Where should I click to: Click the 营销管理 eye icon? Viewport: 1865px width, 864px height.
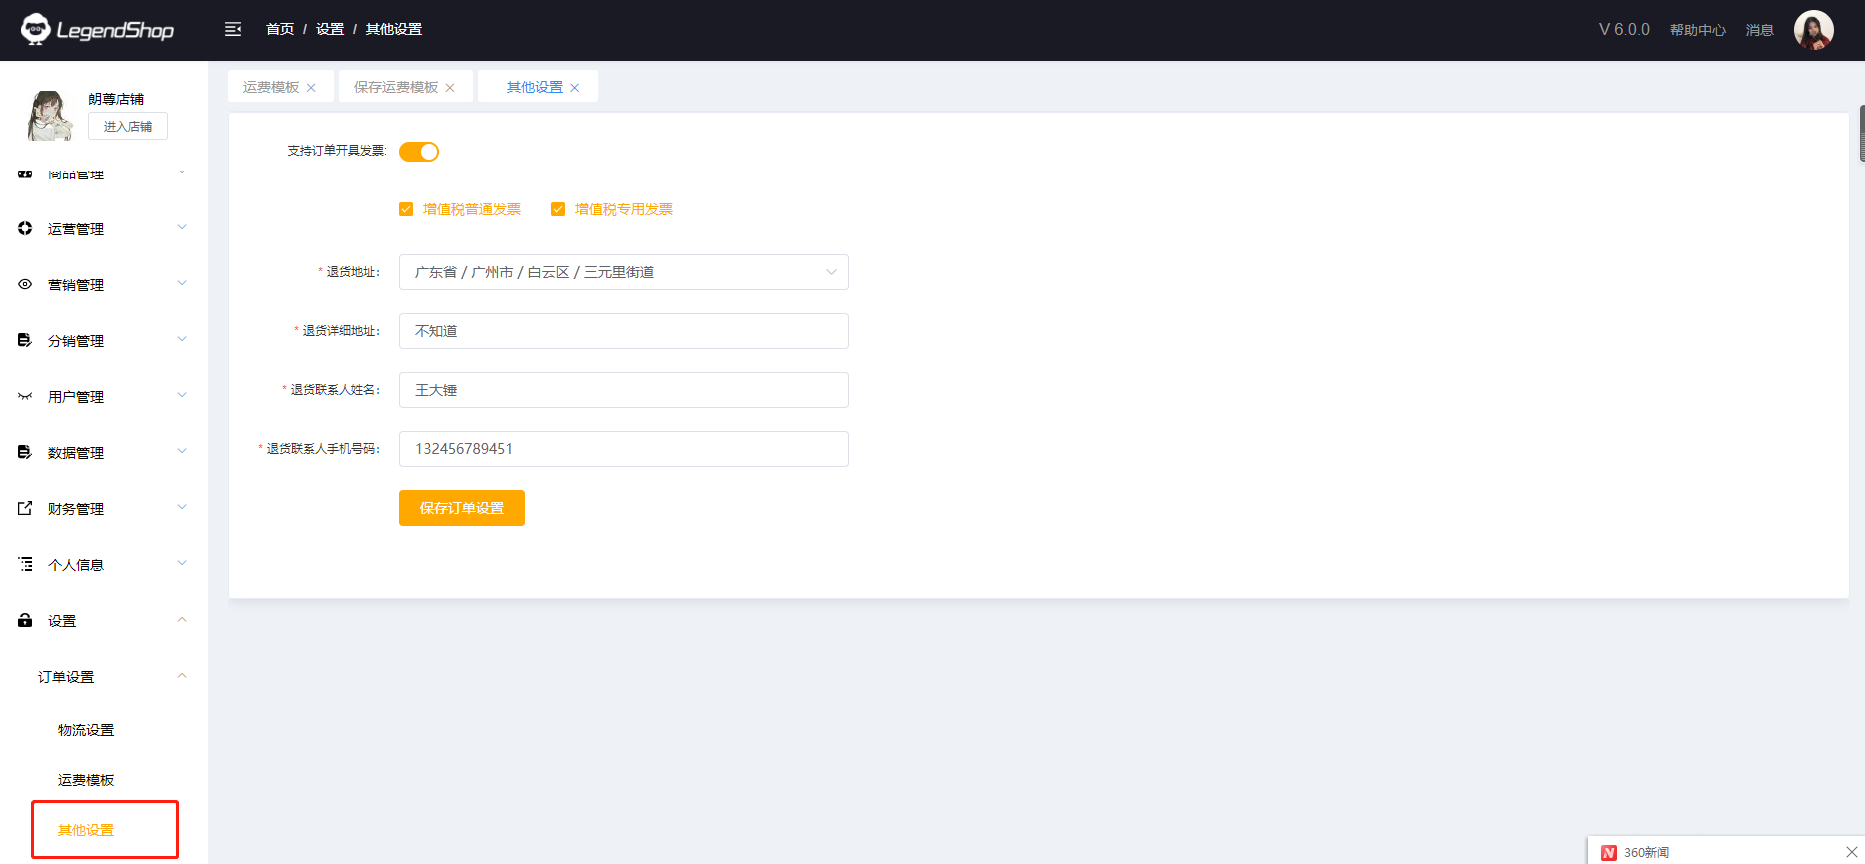tap(25, 284)
